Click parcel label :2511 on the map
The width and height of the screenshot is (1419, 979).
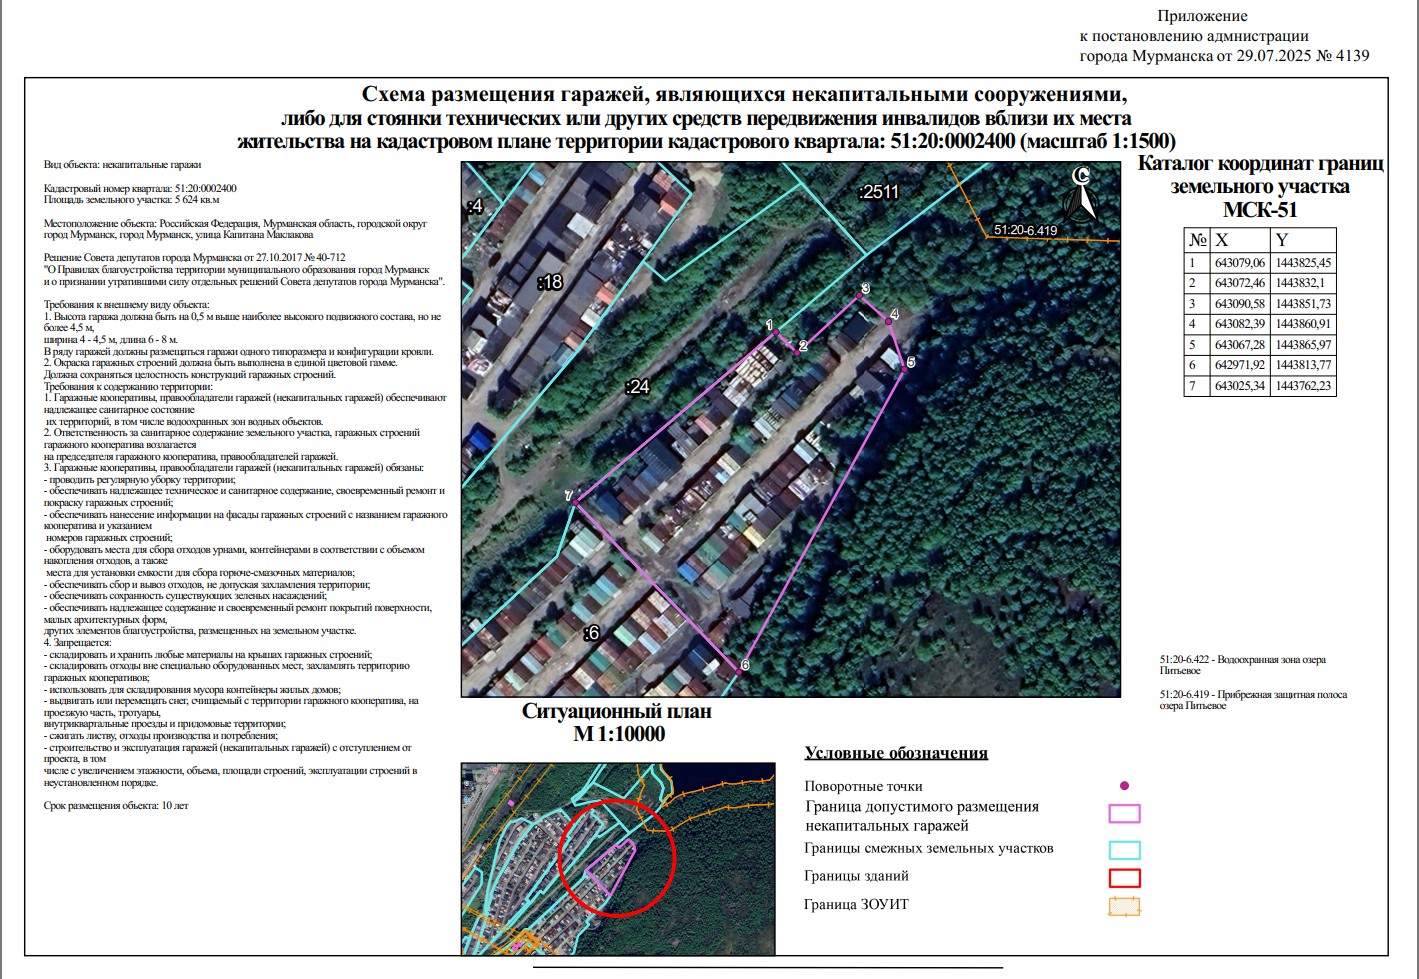pyautogui.click(x=879, y=192)
